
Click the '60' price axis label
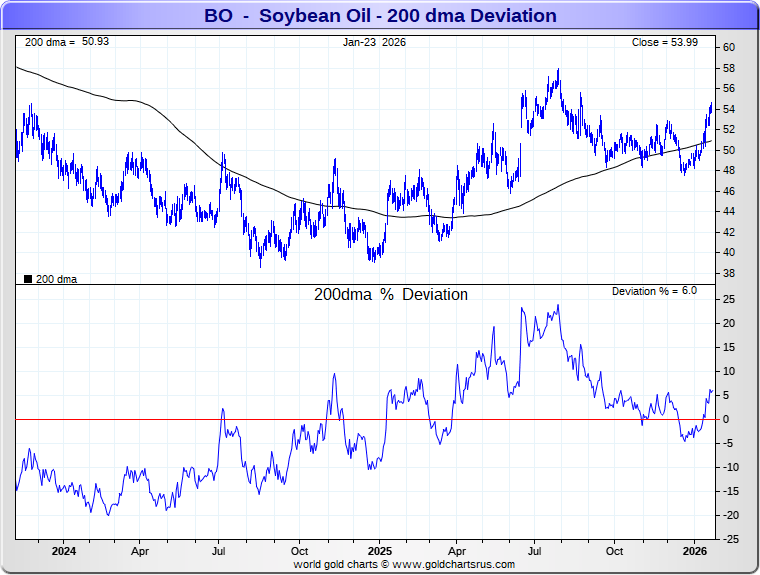730,47
